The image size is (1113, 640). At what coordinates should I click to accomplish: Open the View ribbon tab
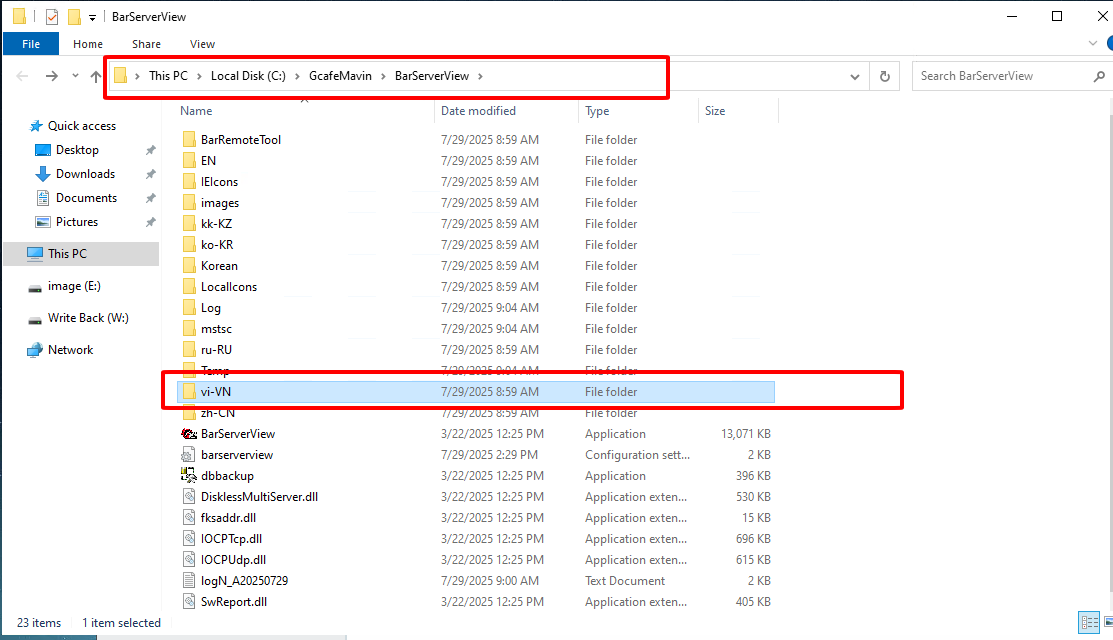click(x=202, y=44)
